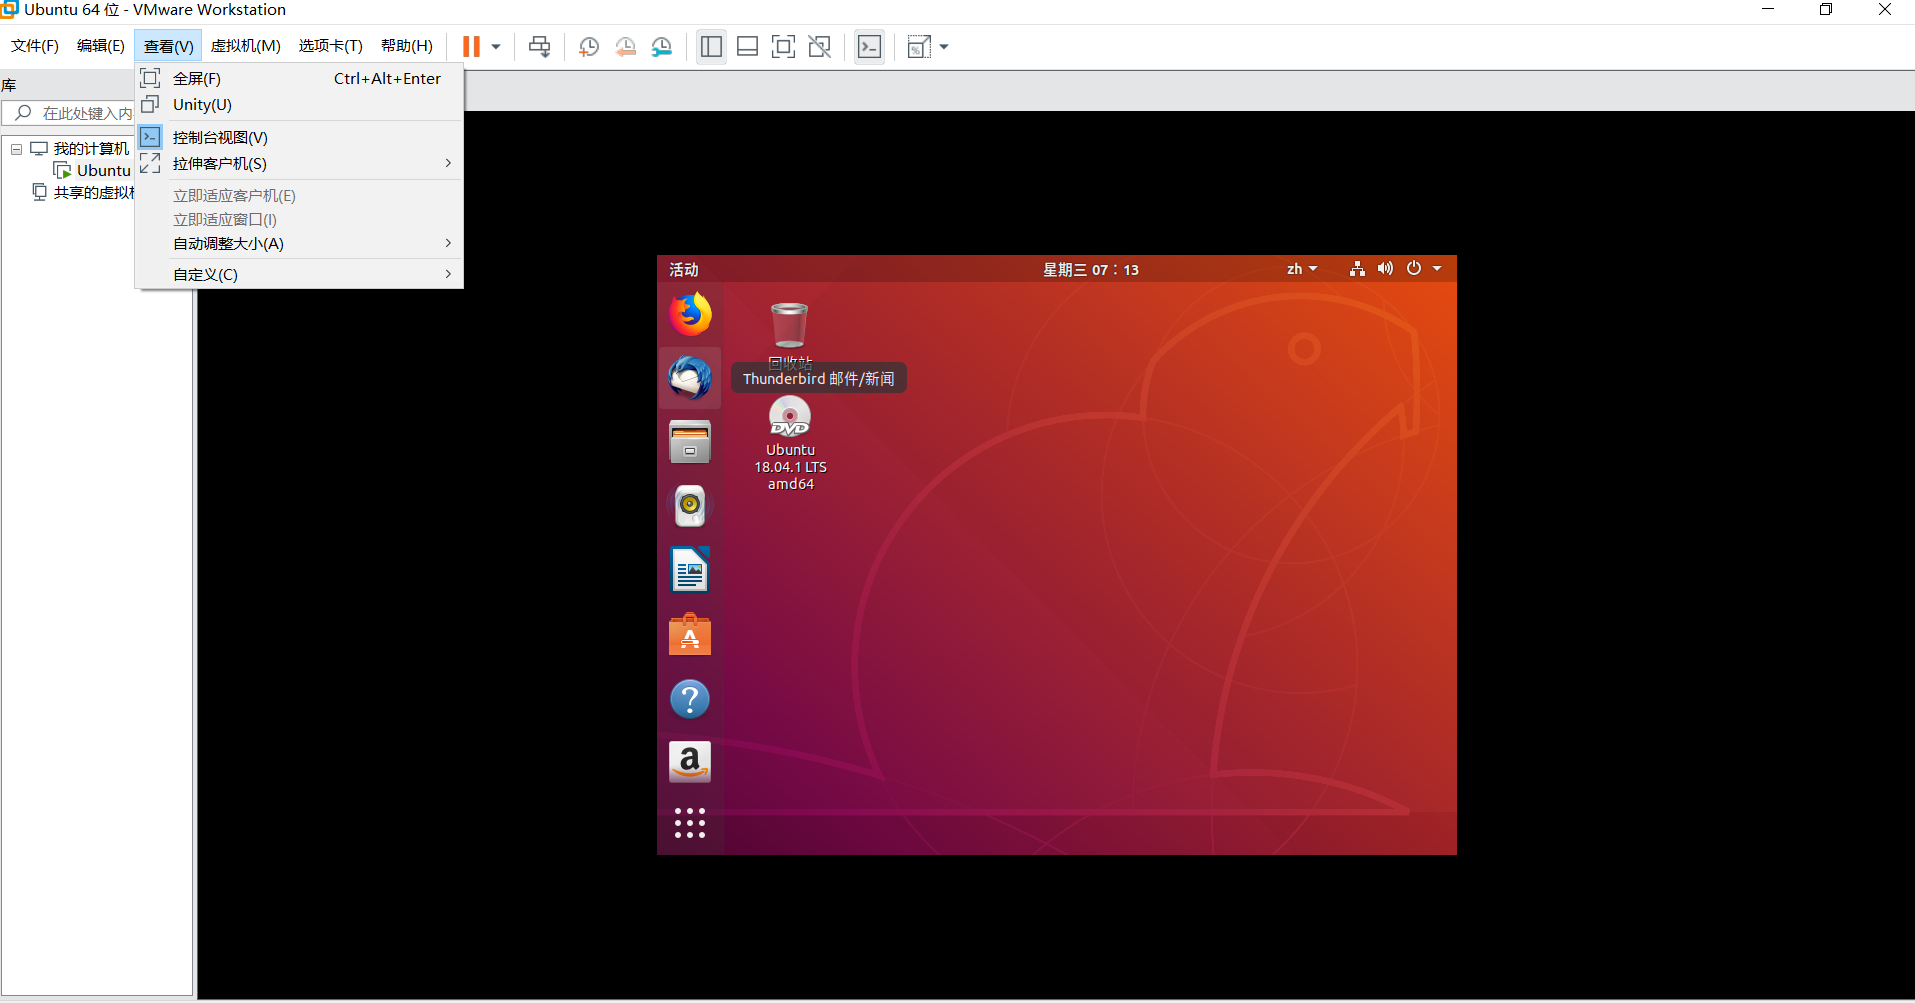Toggle the console view toolbar button
1915x1003 pixels.
pyautogui.click(x=870, y=47)
